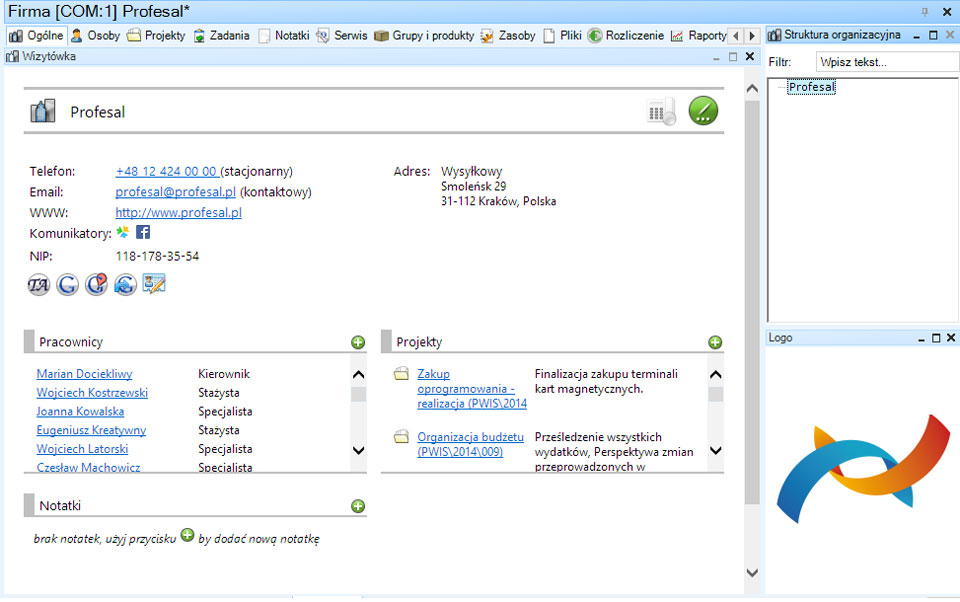The image size is (960, 602).
Task: Close the Wizytówka panel
Action: click(x=750, y=56)
